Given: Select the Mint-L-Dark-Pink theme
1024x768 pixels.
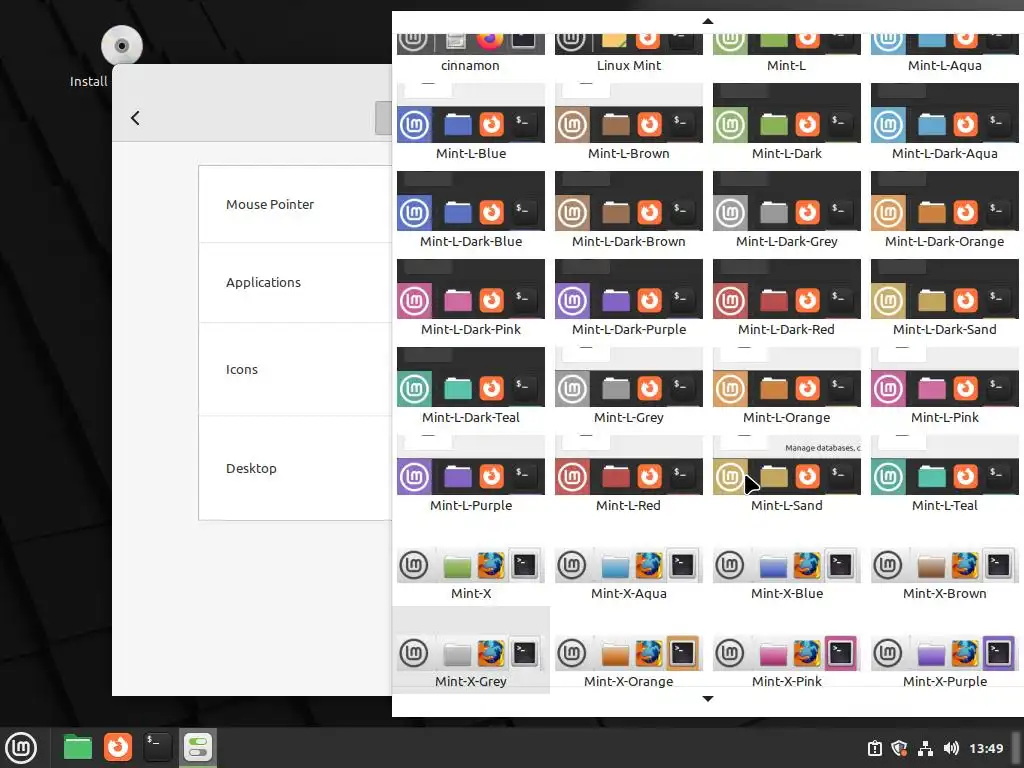Looking at the screenshot, I should (x=470, y=298).
